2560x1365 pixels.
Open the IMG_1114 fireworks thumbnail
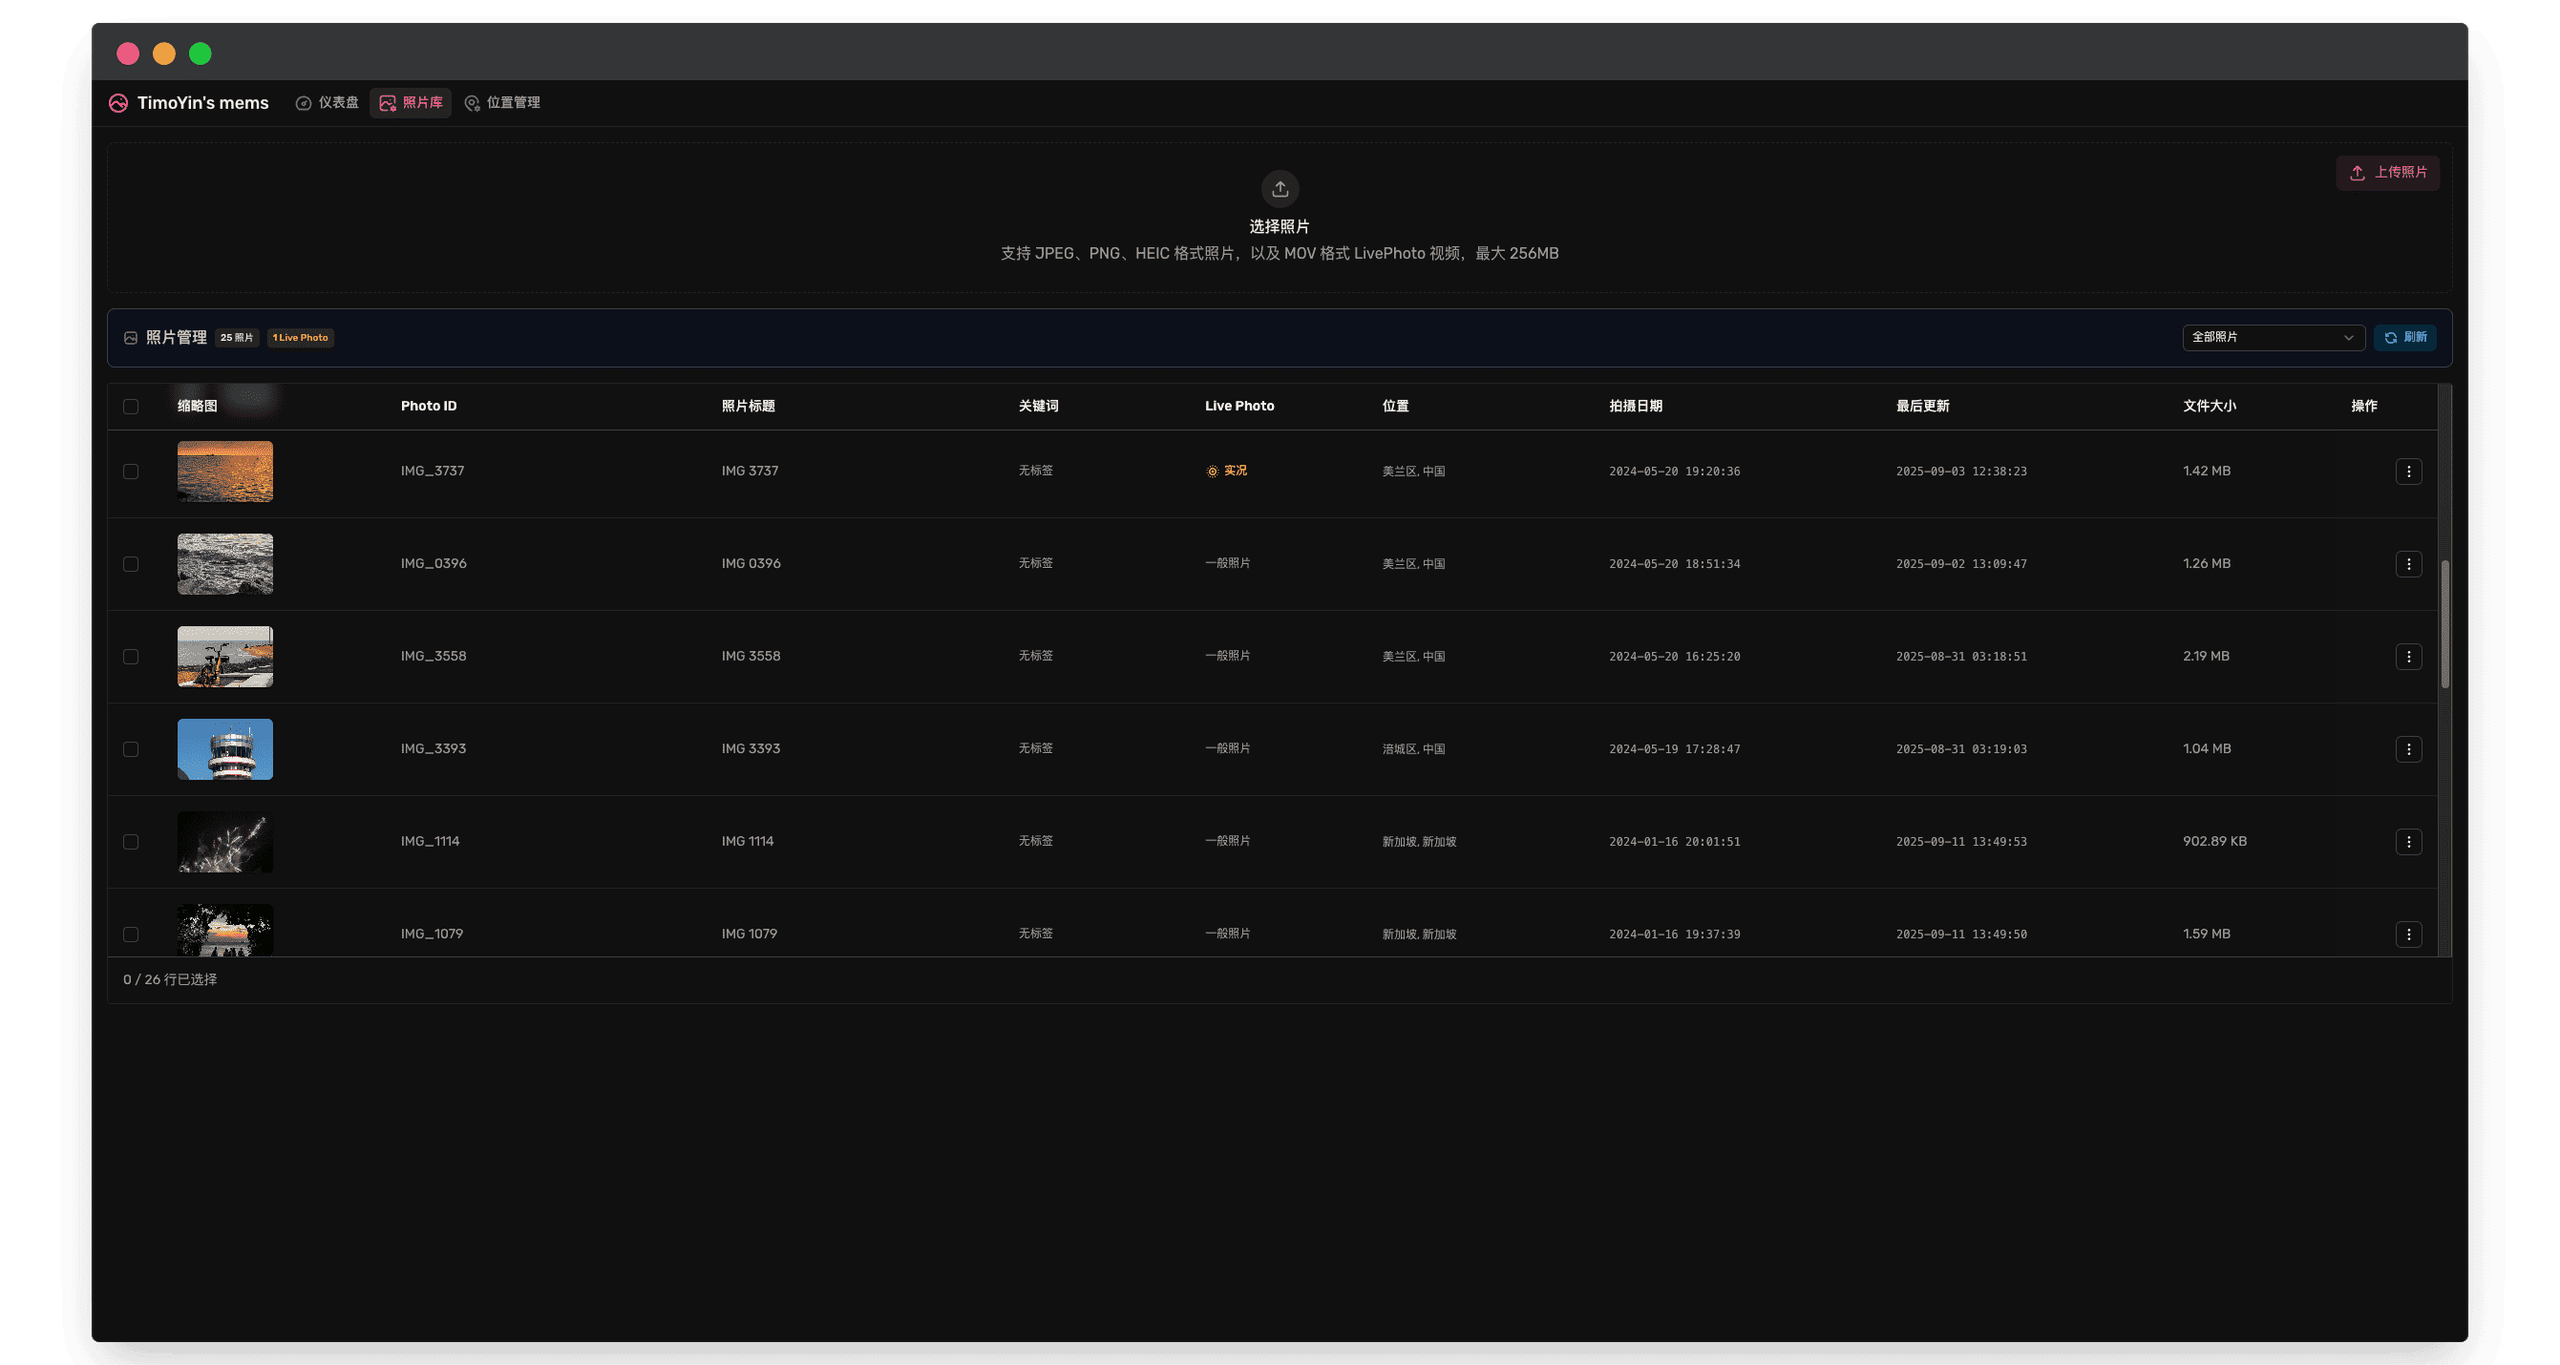(225, 842)
